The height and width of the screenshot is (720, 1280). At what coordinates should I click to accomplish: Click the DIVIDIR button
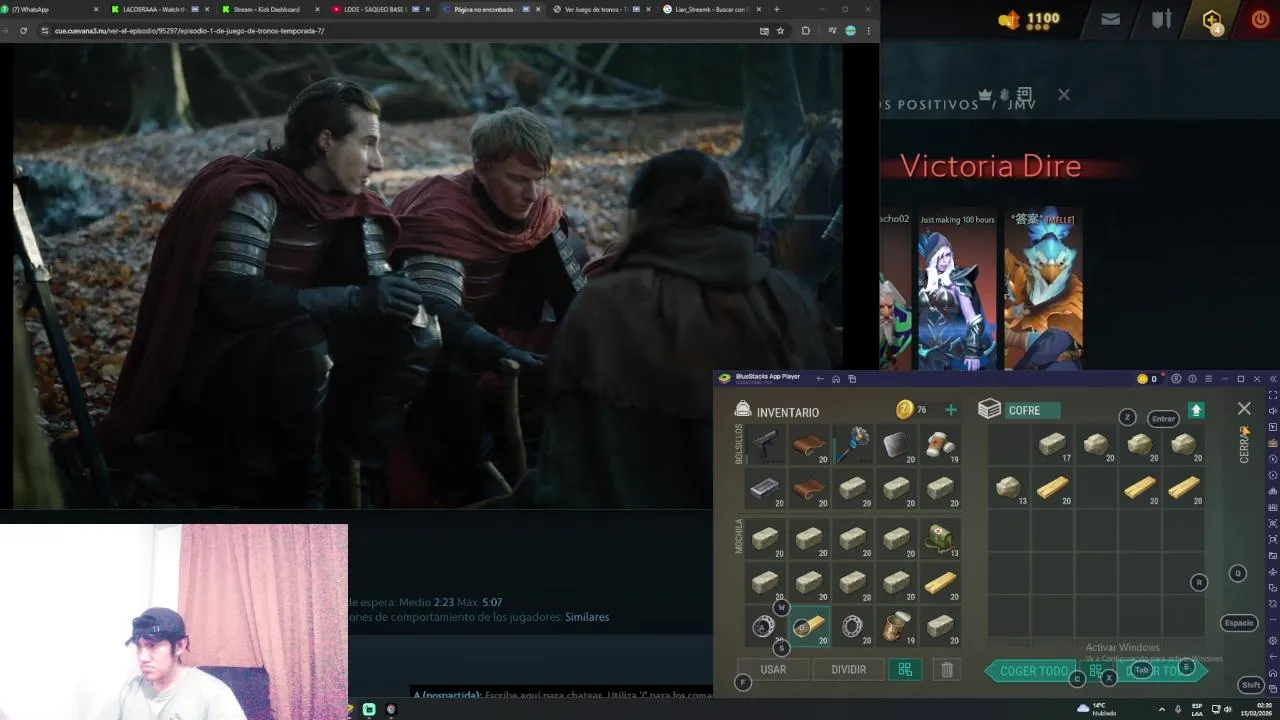(x=848, y=669)
